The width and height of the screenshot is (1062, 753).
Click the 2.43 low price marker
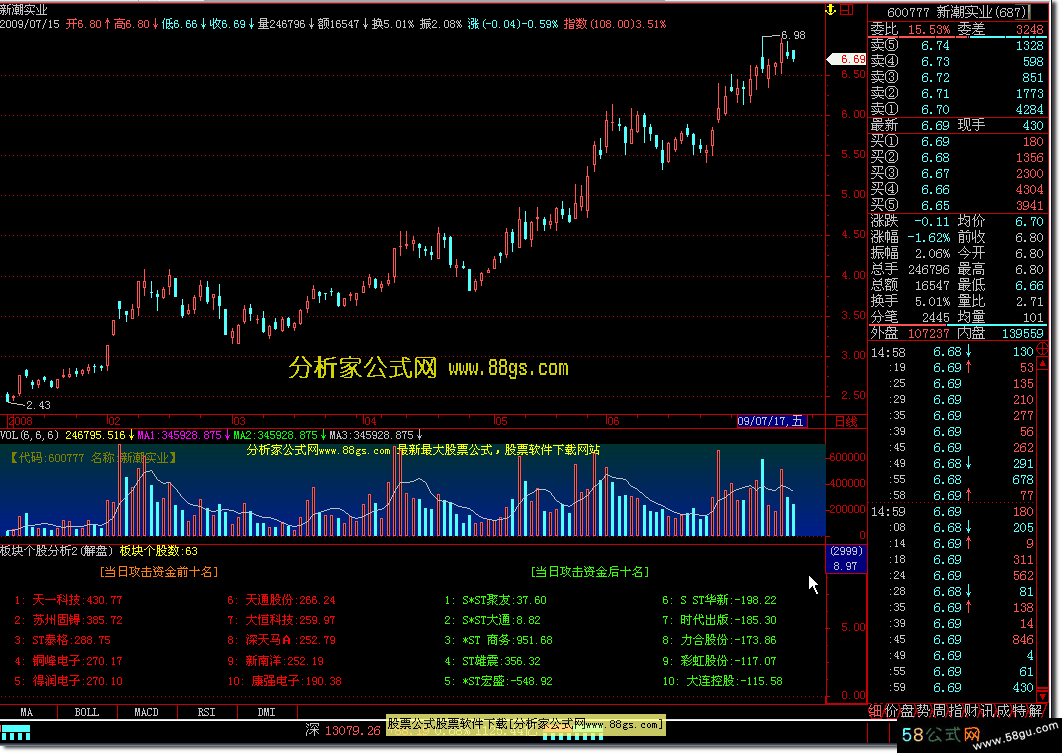[38, 405]
